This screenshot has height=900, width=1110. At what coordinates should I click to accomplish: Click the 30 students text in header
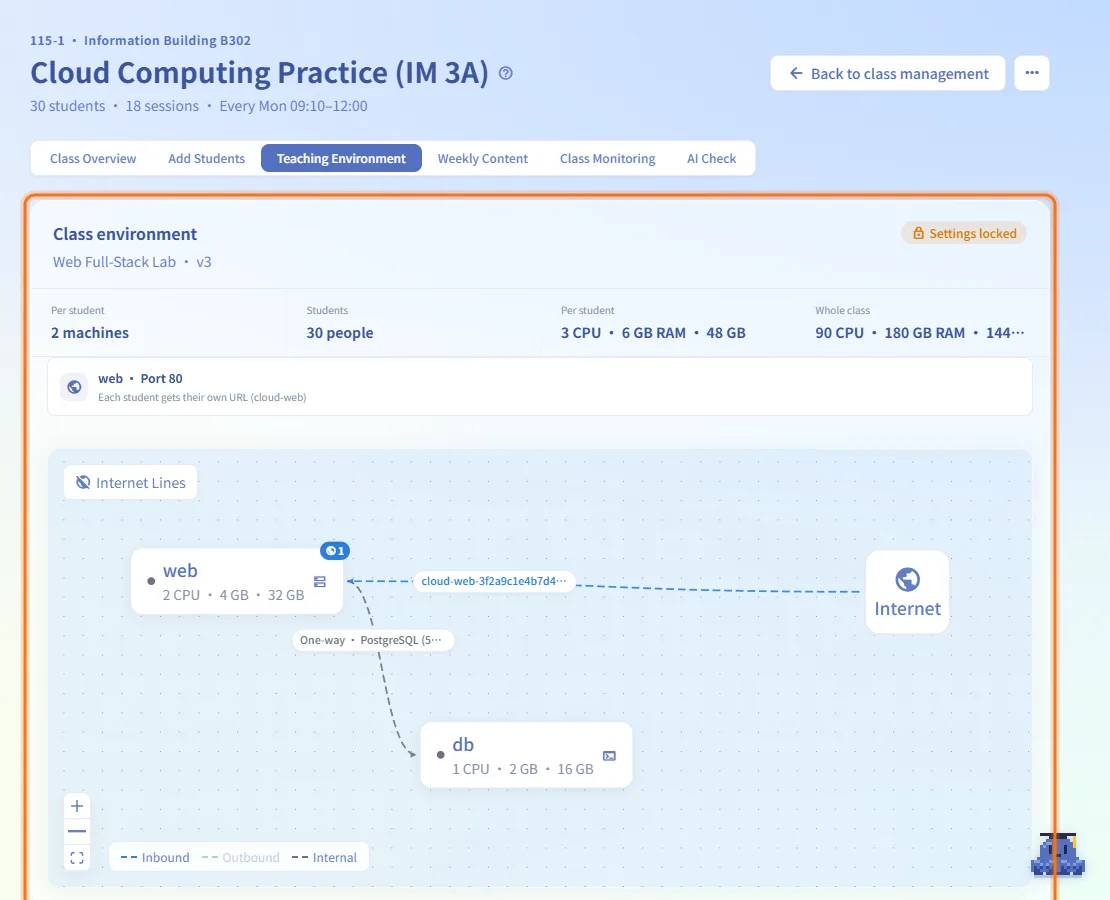[67, 106]
